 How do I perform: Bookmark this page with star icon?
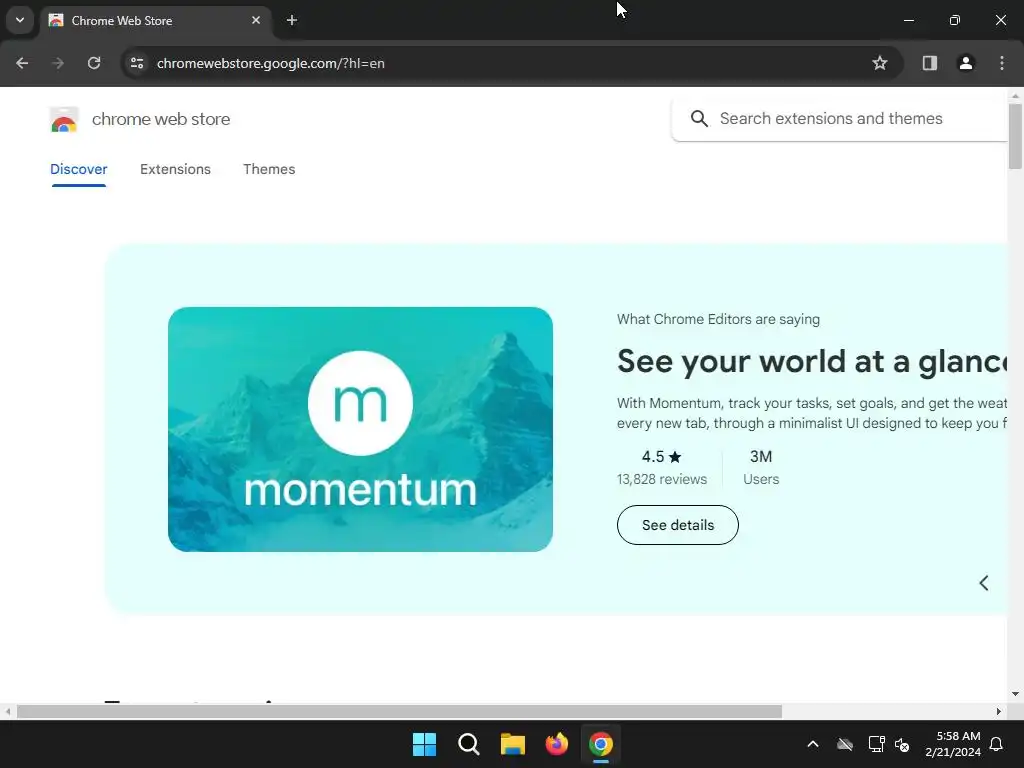[880, 63]
